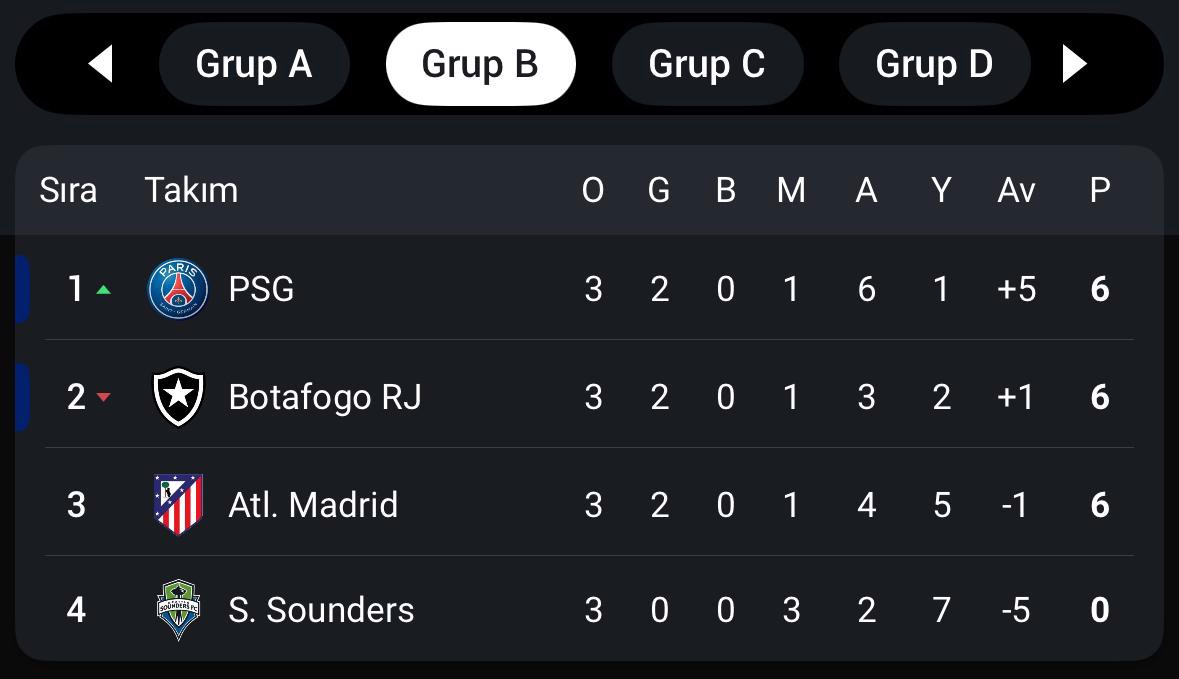Go to previous groups with left arrow
The image size is (1179, 679).
point(101,64)
